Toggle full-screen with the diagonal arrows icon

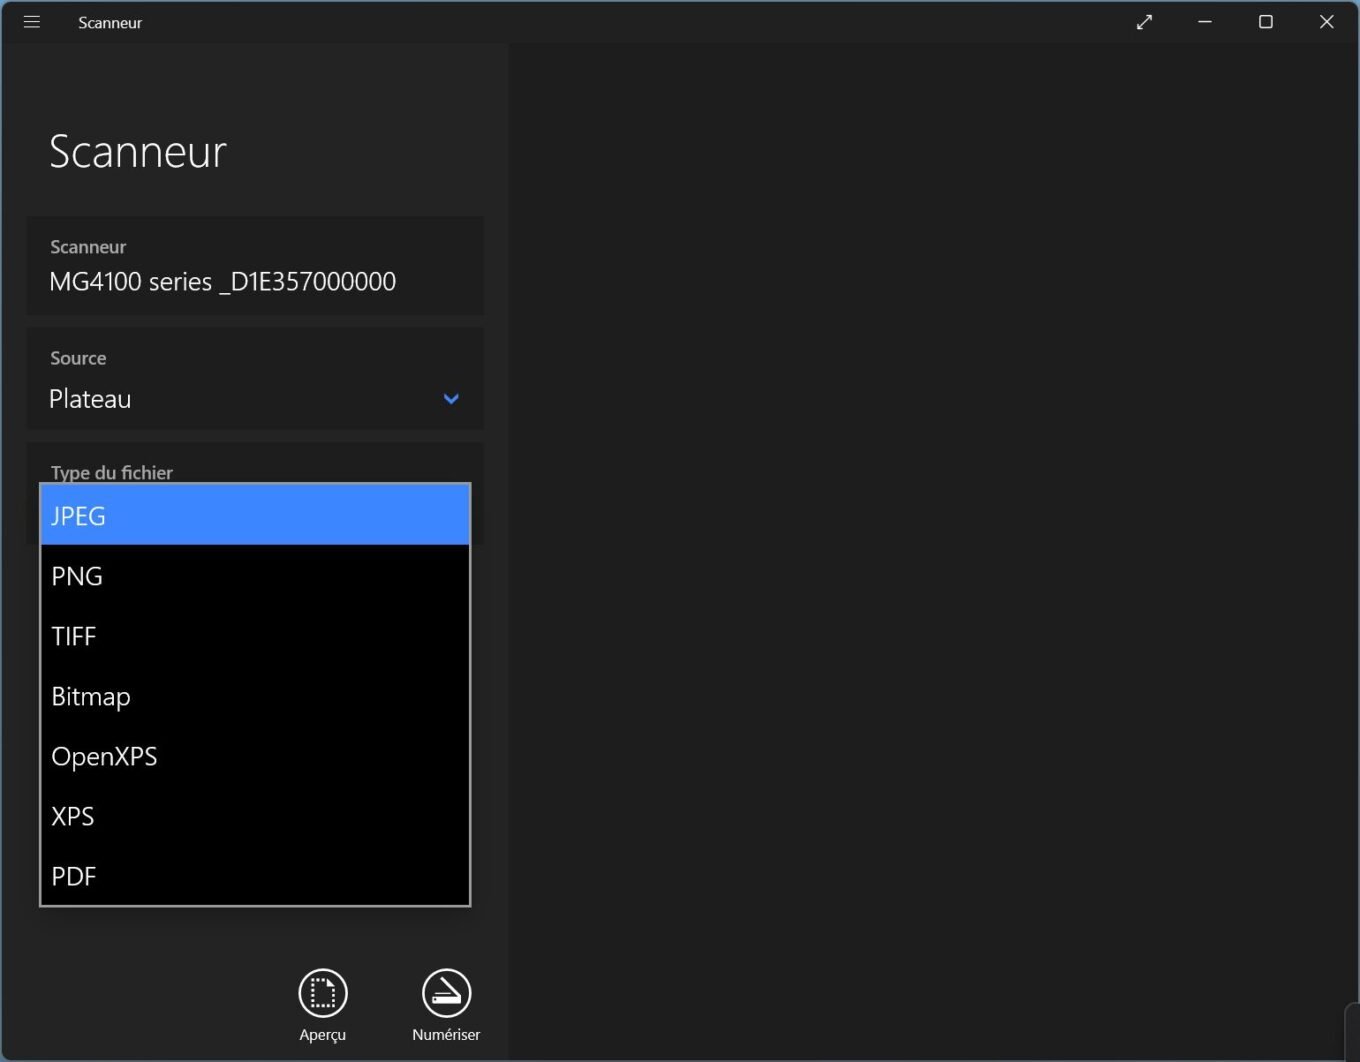click(1145, 22)
